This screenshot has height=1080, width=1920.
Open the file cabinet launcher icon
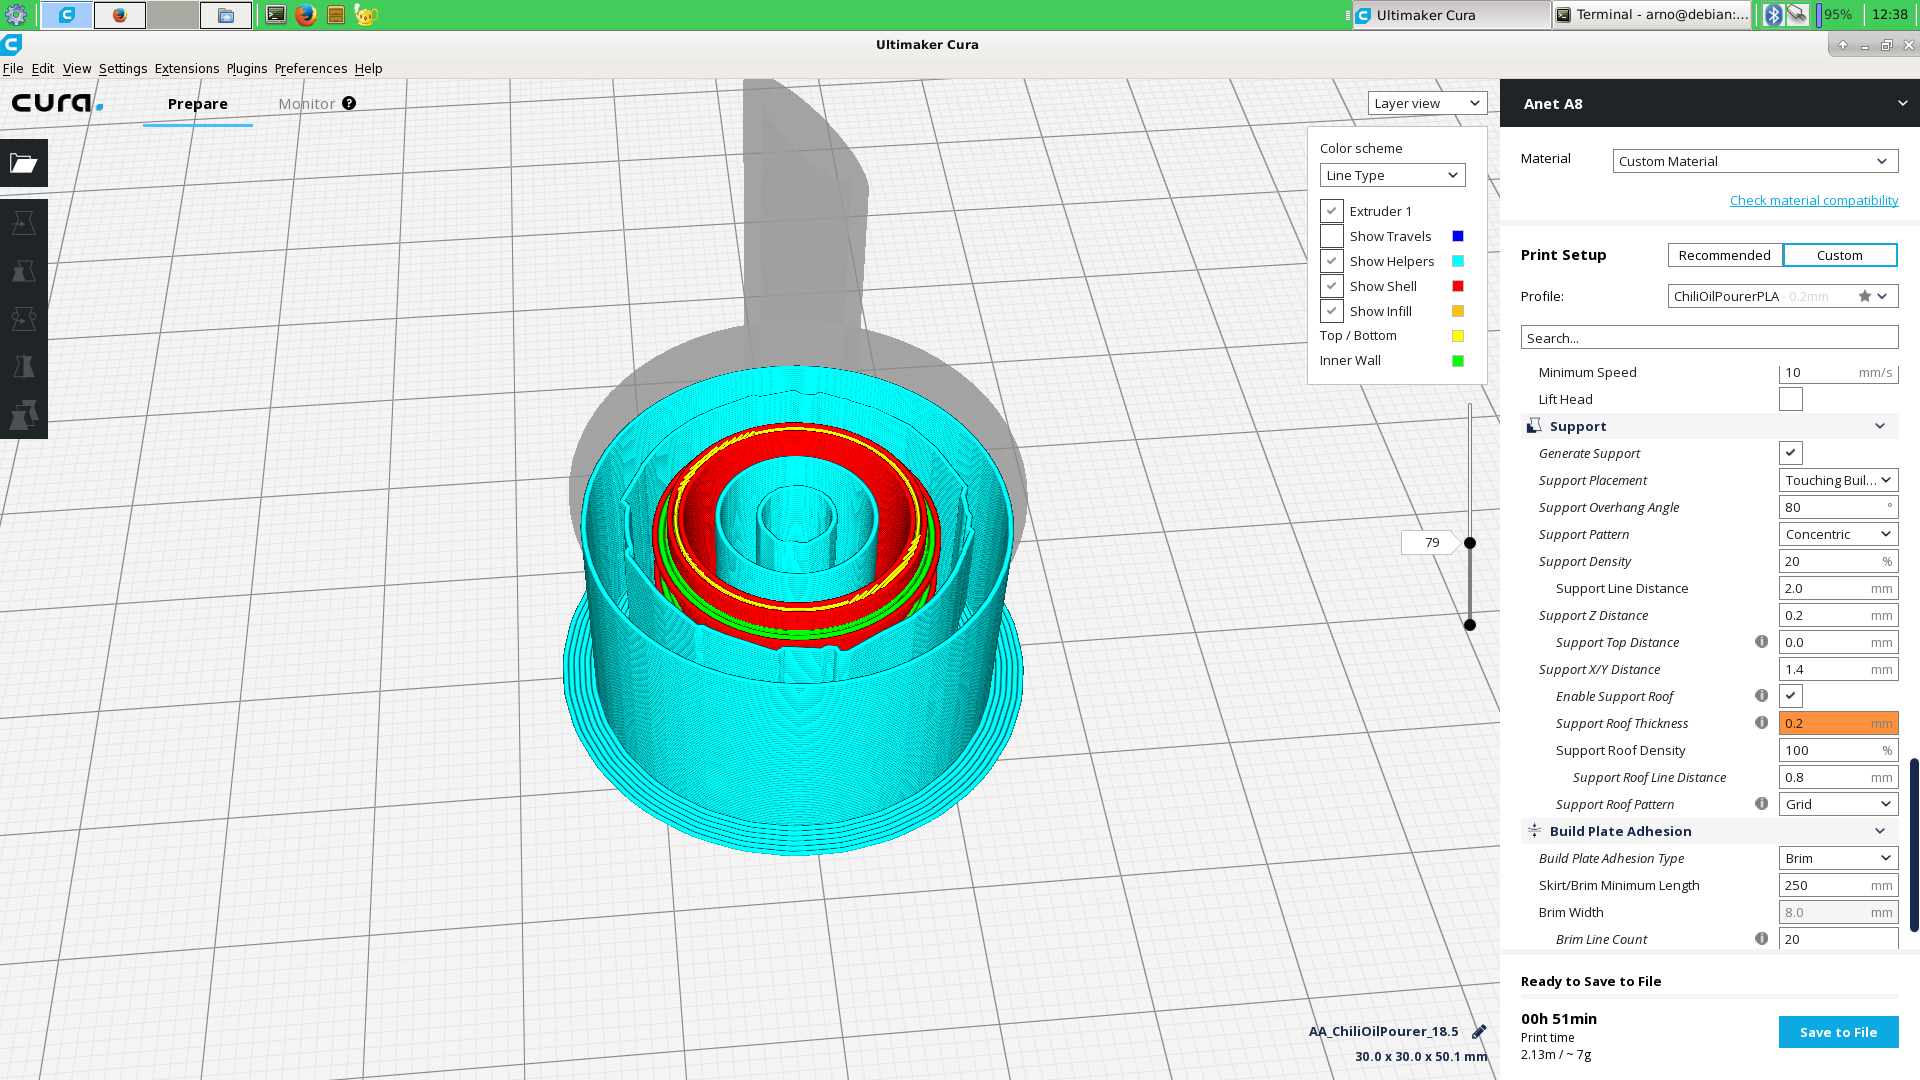(336, 15)
